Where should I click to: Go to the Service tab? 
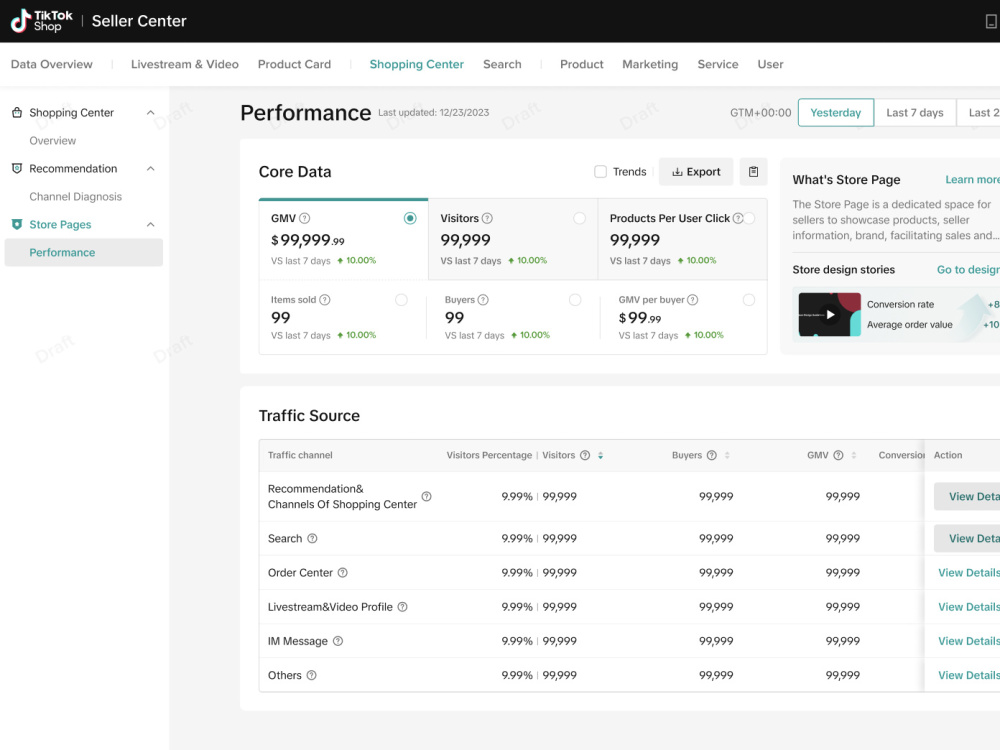point(718,64)
